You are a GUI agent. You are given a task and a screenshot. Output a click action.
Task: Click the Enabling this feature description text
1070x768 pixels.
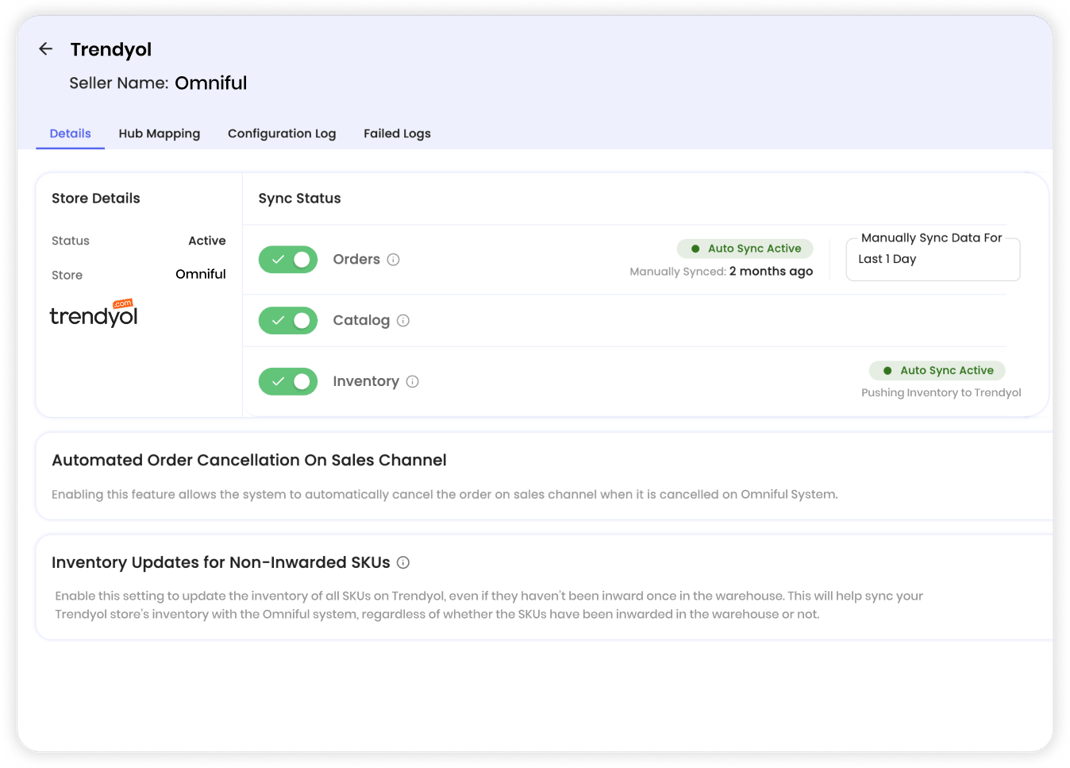pos(445,494)
